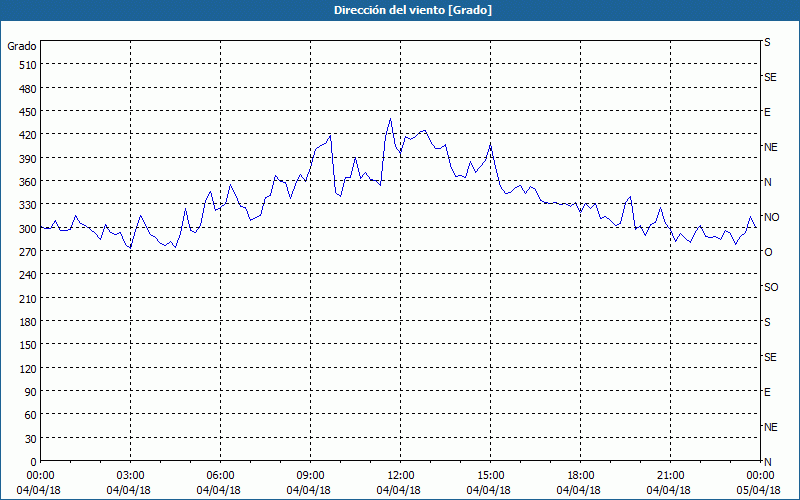Select the 120 degree axis value
The width and height of the screenshot is (800, 500).
[x=28, y=368]
